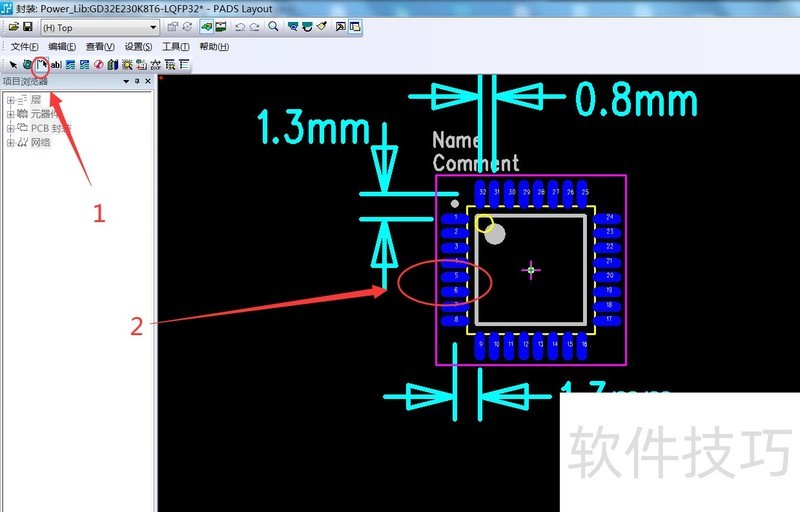Screen dimensions: 800x512
Task: Click the brush clear-highlight icon
Action: 321,26
